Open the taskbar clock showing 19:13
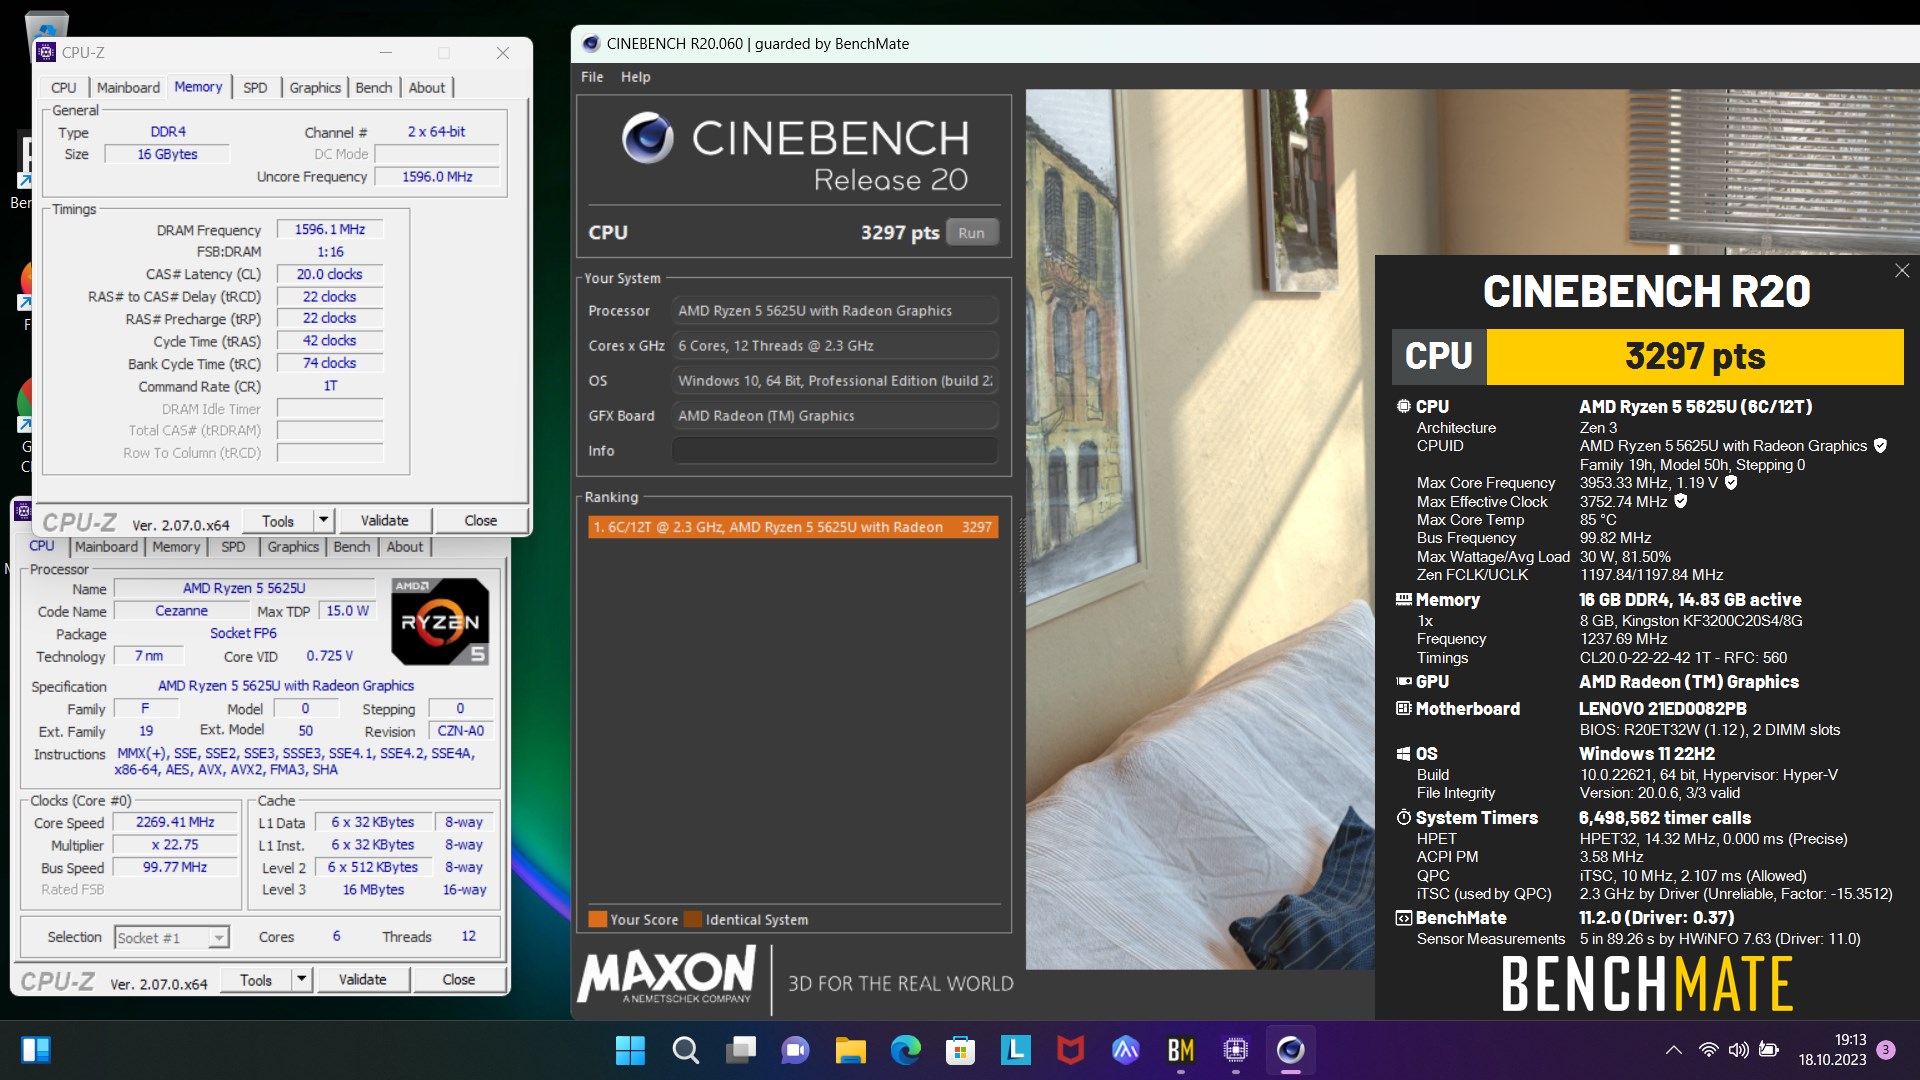The width and height of the screenshot is (1920, 1080). pos(1832,1050)
